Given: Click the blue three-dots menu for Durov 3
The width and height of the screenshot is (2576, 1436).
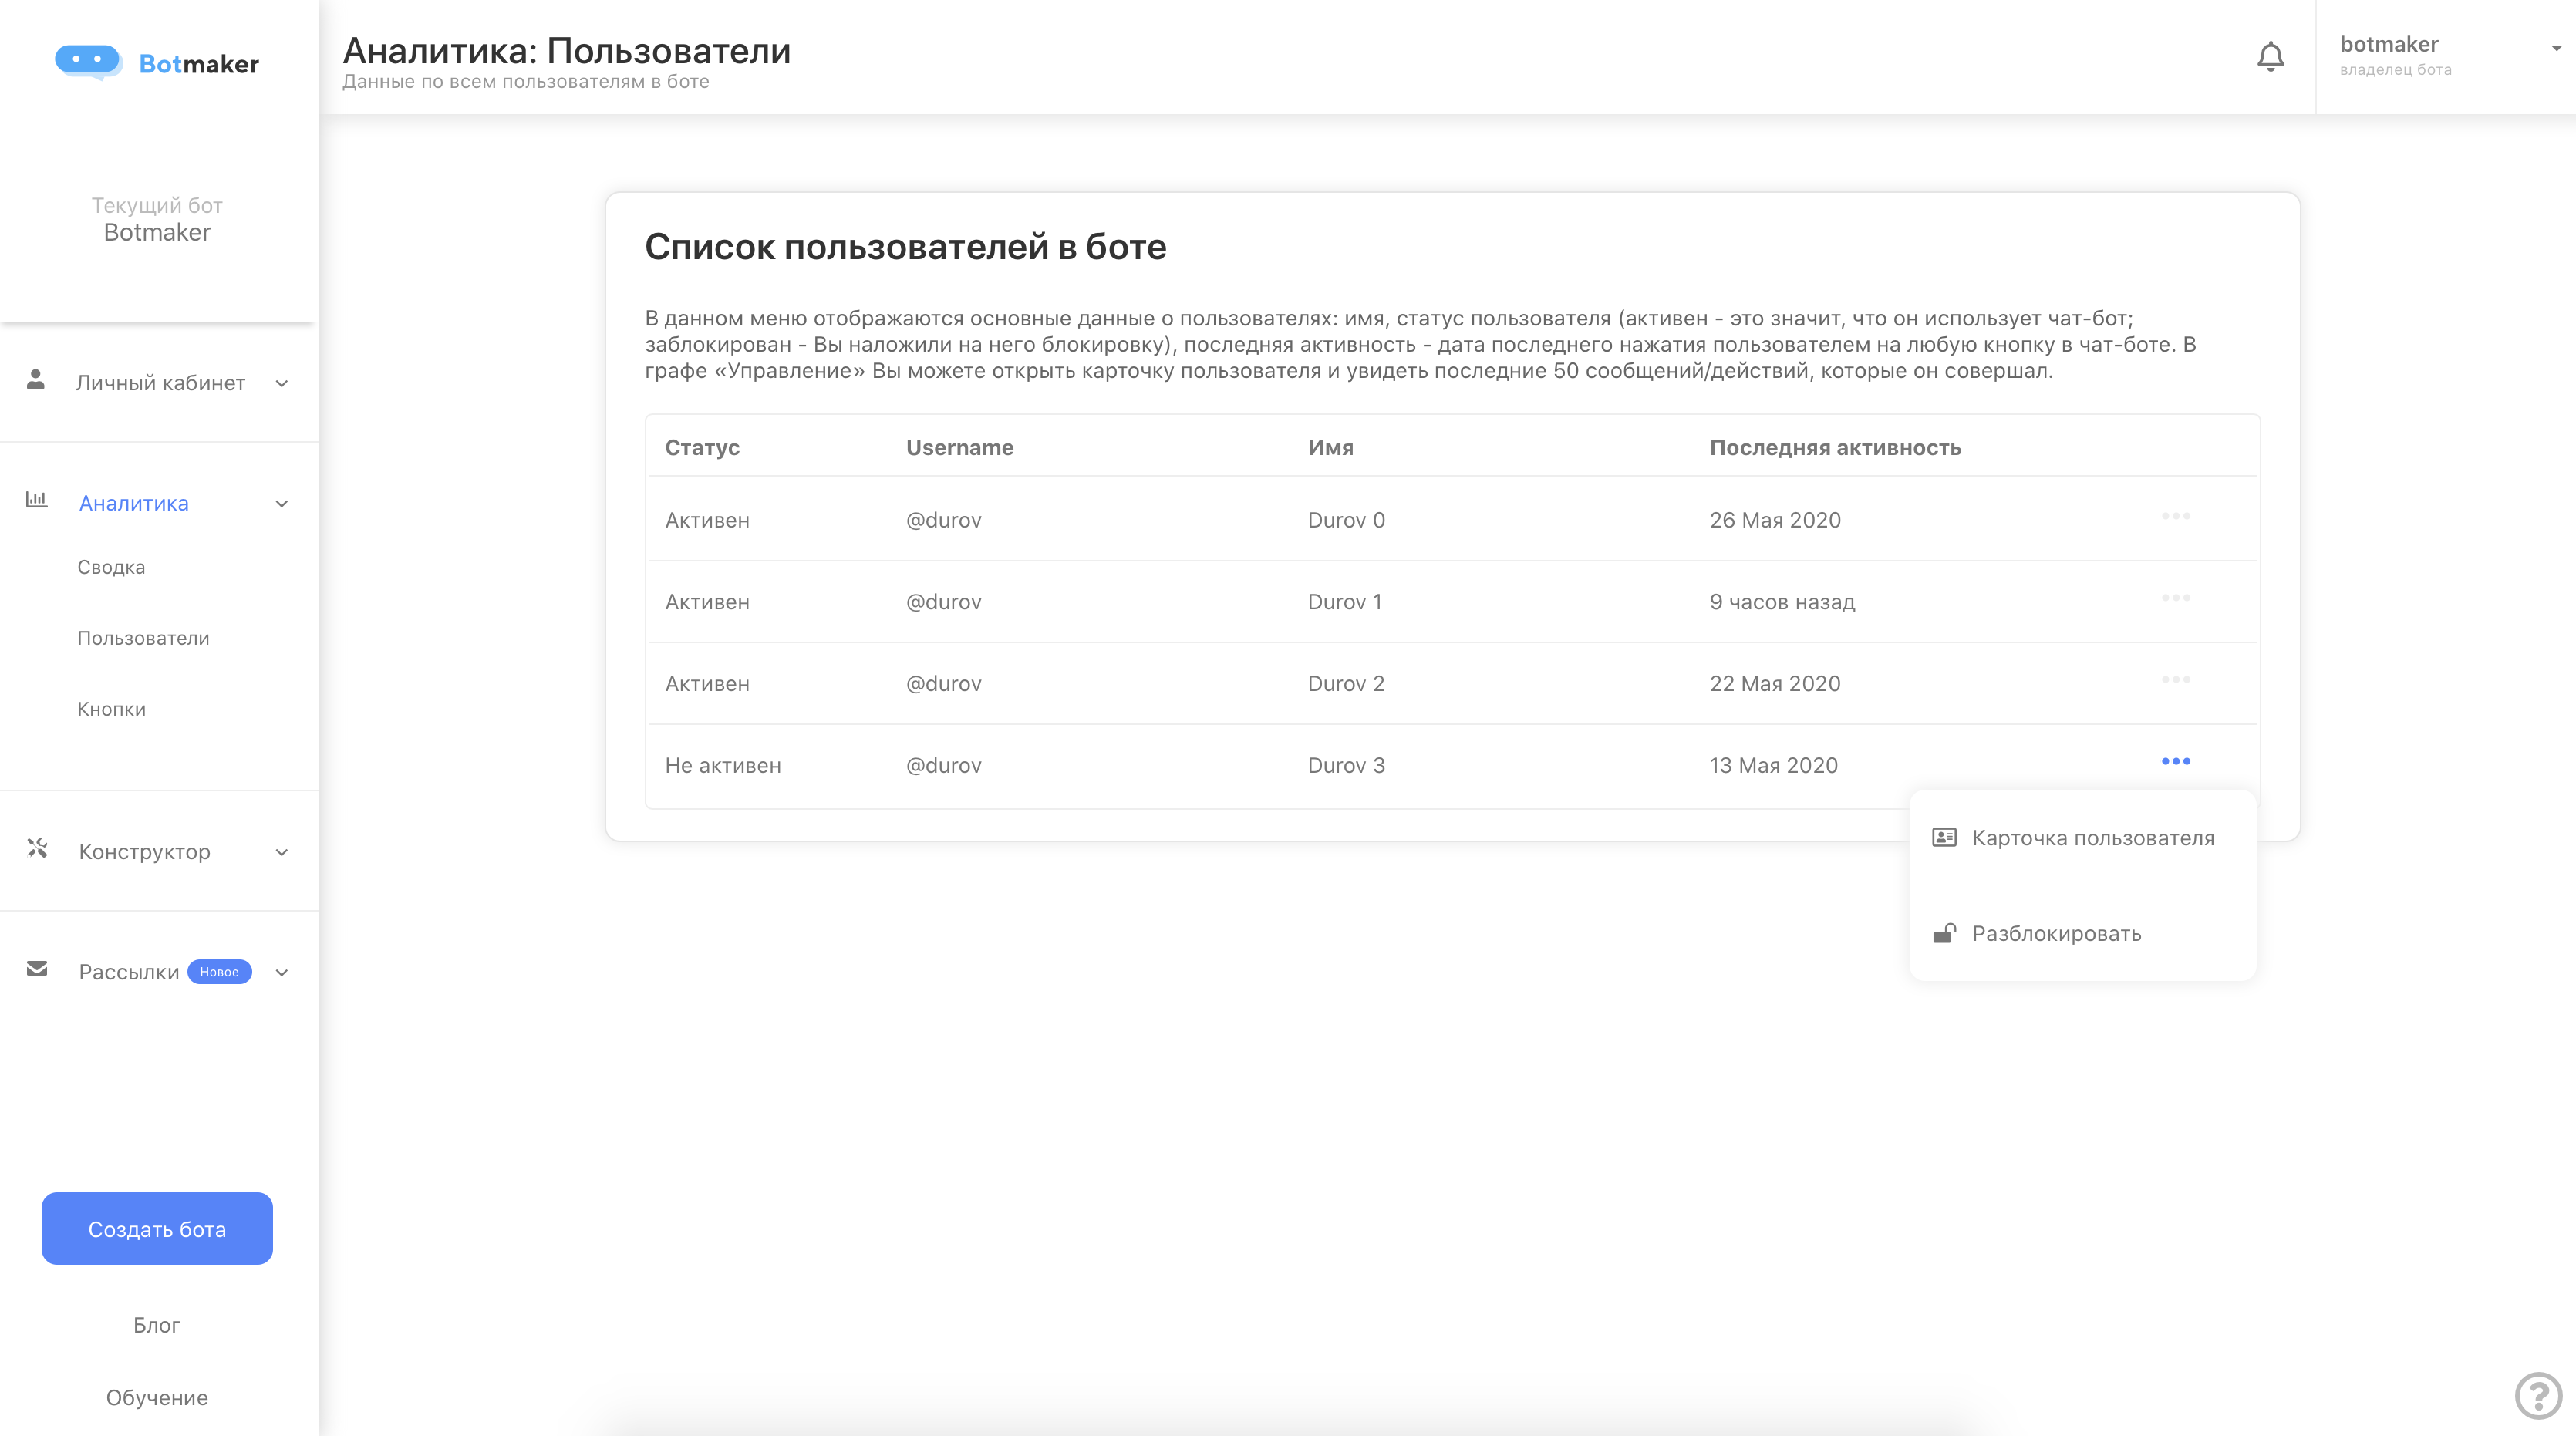Looking at the screenshot, I should 2175,762.
